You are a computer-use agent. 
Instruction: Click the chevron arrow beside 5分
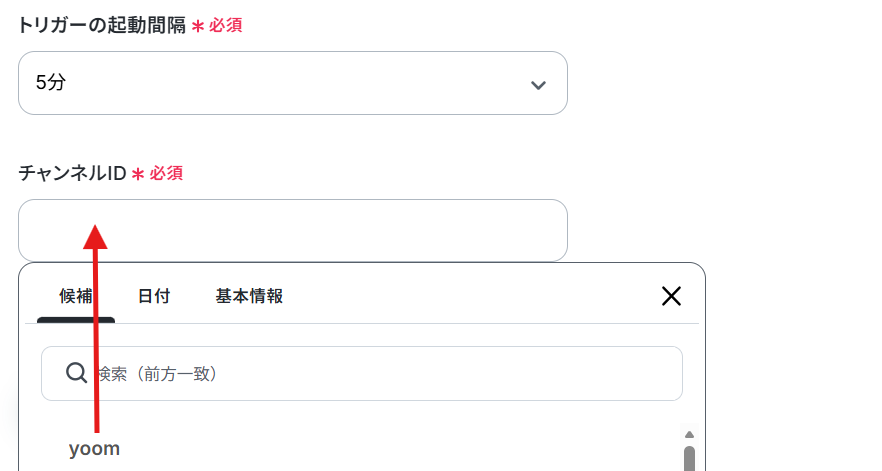(538, 85)
